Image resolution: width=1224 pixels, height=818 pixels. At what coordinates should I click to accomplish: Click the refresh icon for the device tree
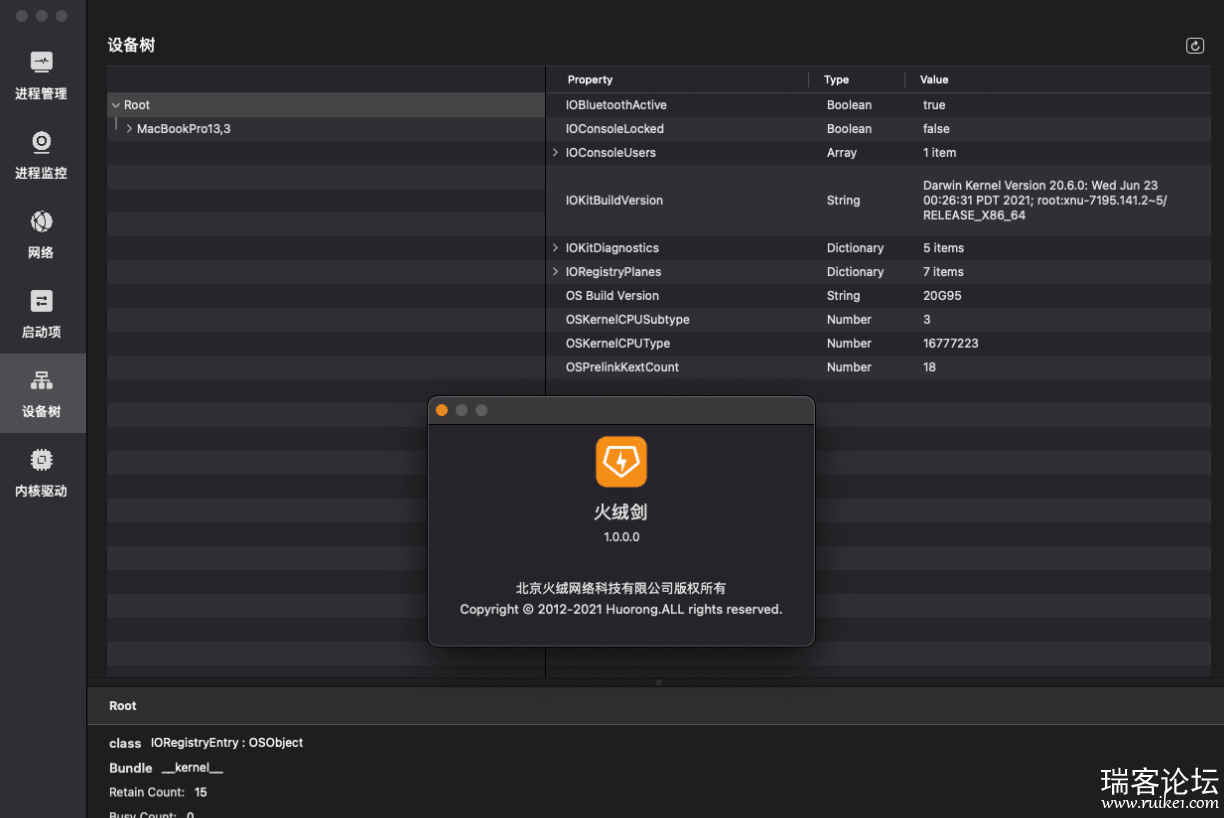click(1195, 45)
